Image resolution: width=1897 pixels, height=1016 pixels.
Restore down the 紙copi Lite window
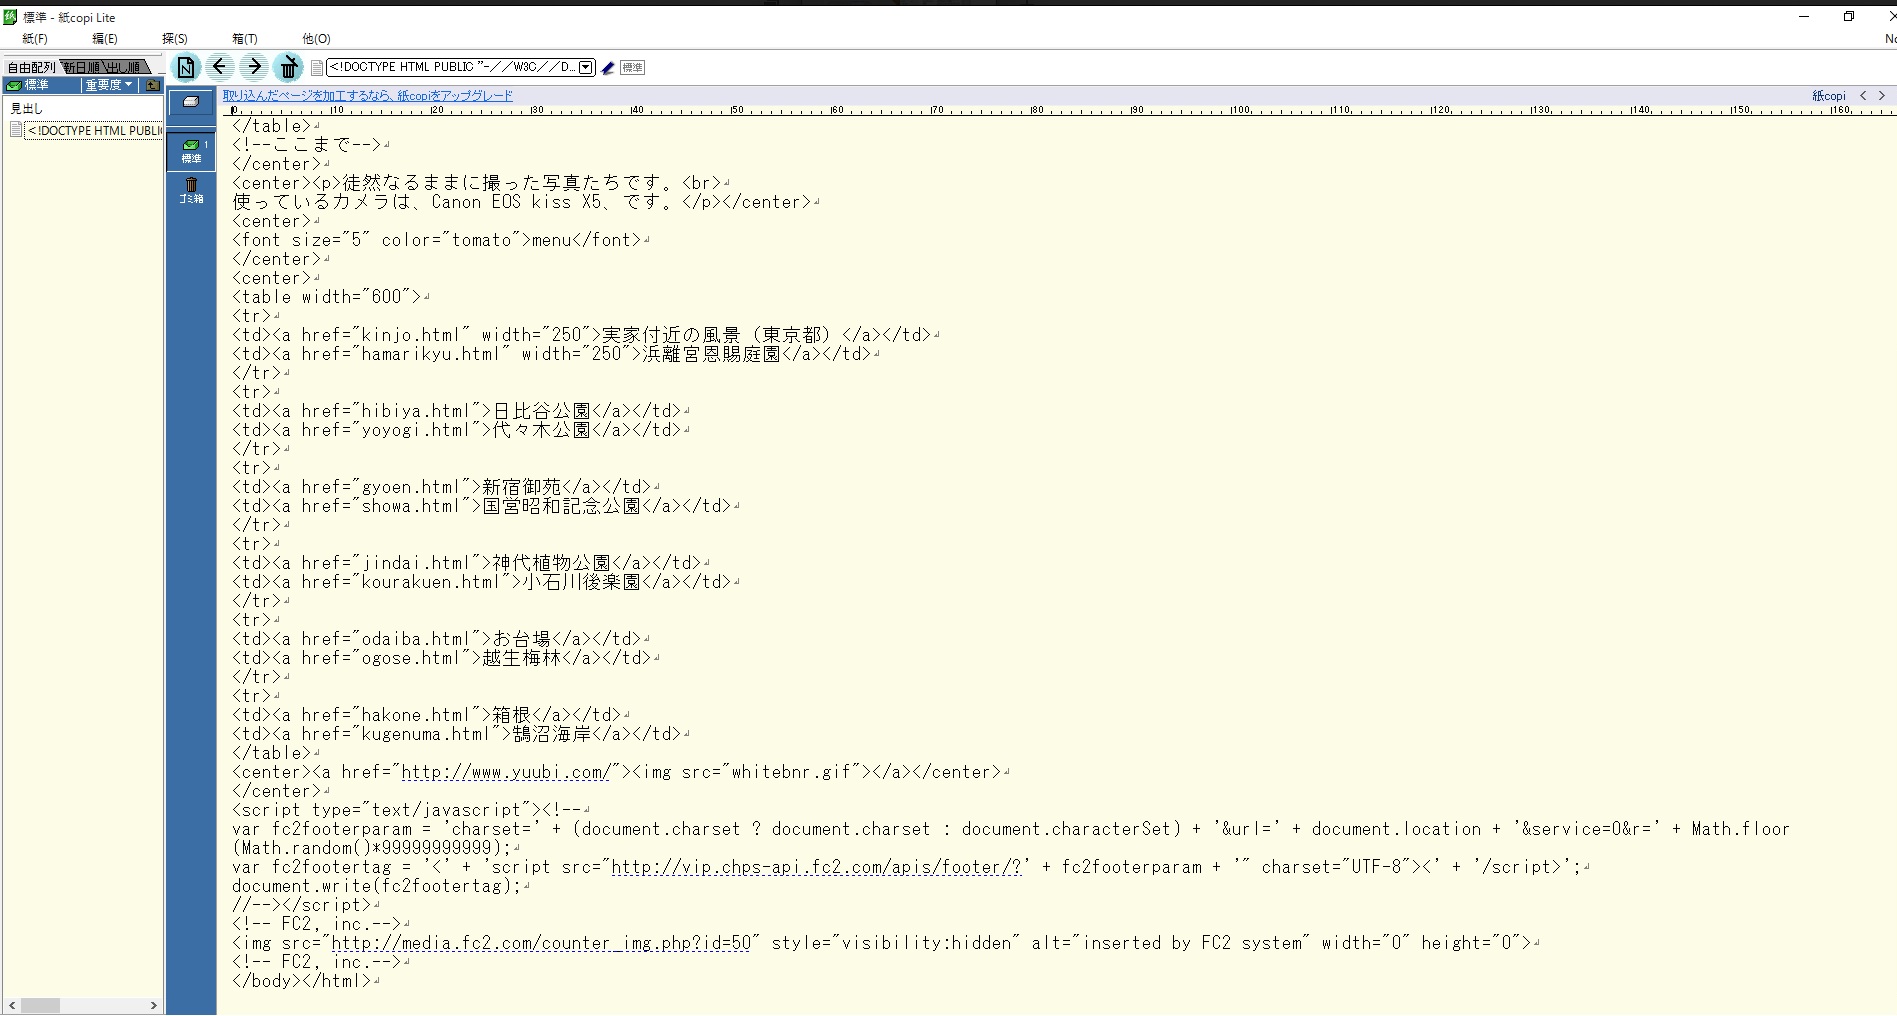1849,17
